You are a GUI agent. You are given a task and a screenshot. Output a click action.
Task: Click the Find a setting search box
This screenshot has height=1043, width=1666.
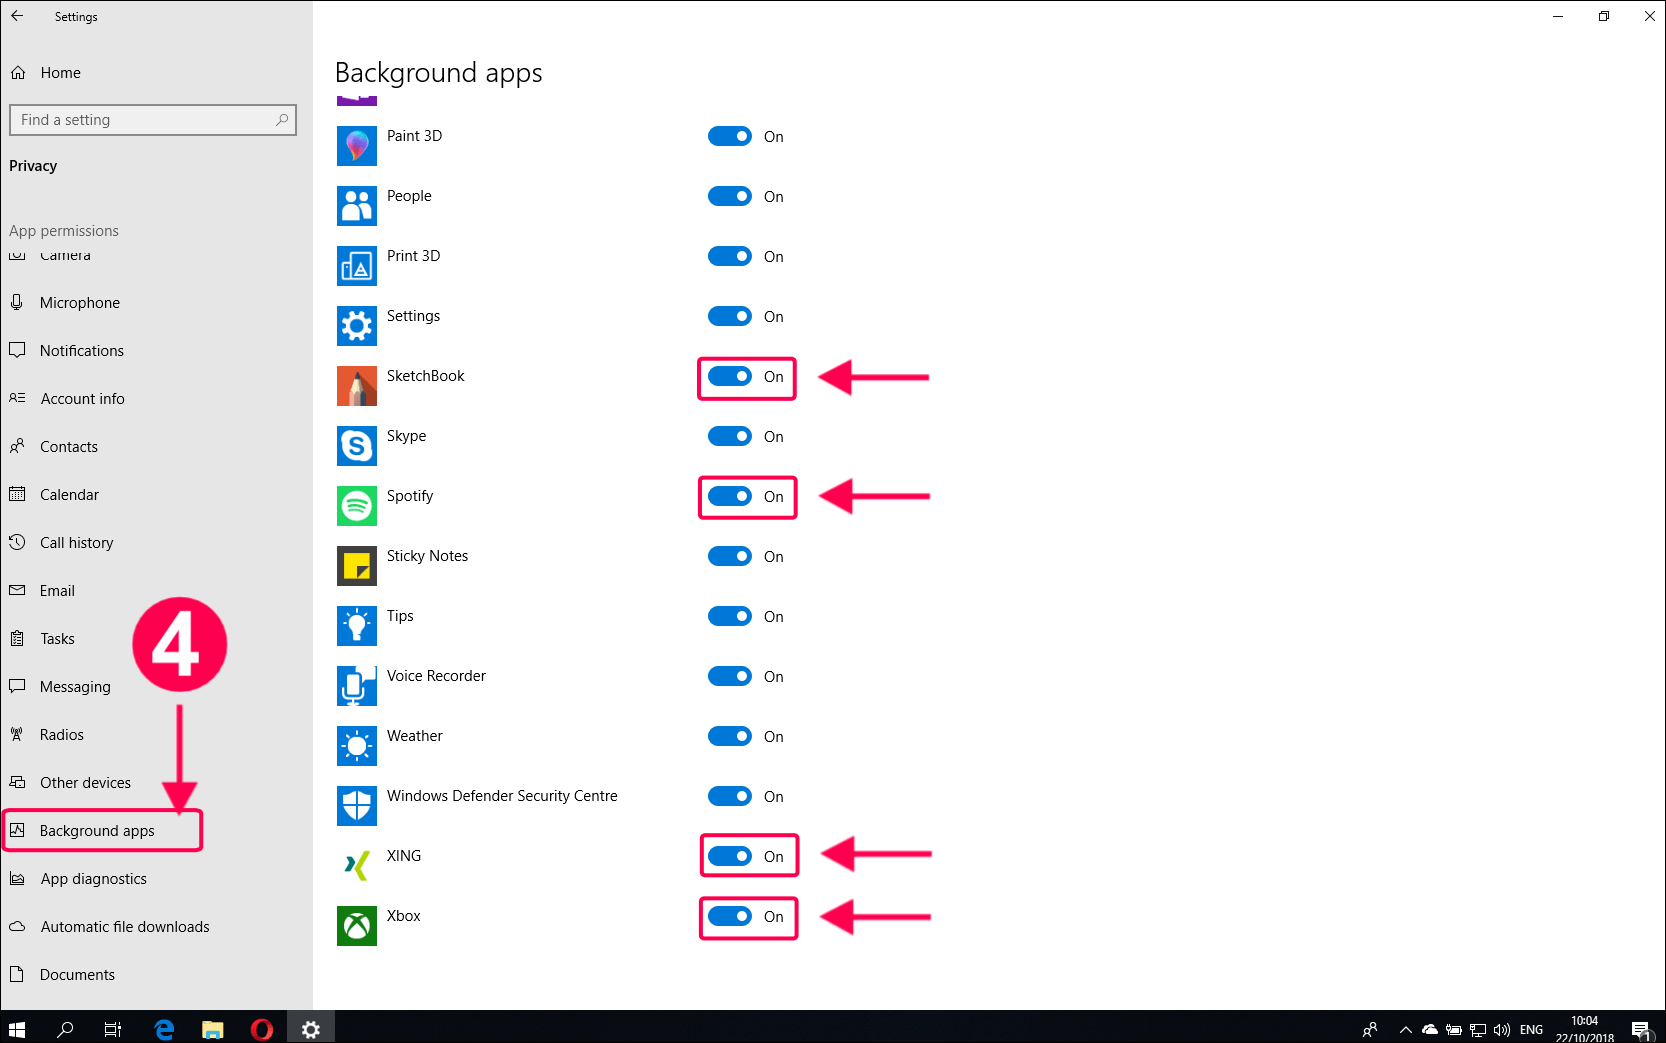(153, 120)
